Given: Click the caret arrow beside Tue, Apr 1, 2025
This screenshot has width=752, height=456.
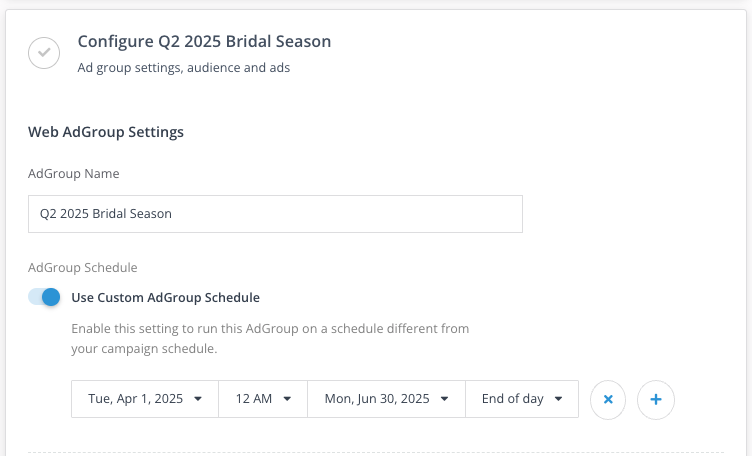Looking at the screenshot, I should tap(198, 399).
